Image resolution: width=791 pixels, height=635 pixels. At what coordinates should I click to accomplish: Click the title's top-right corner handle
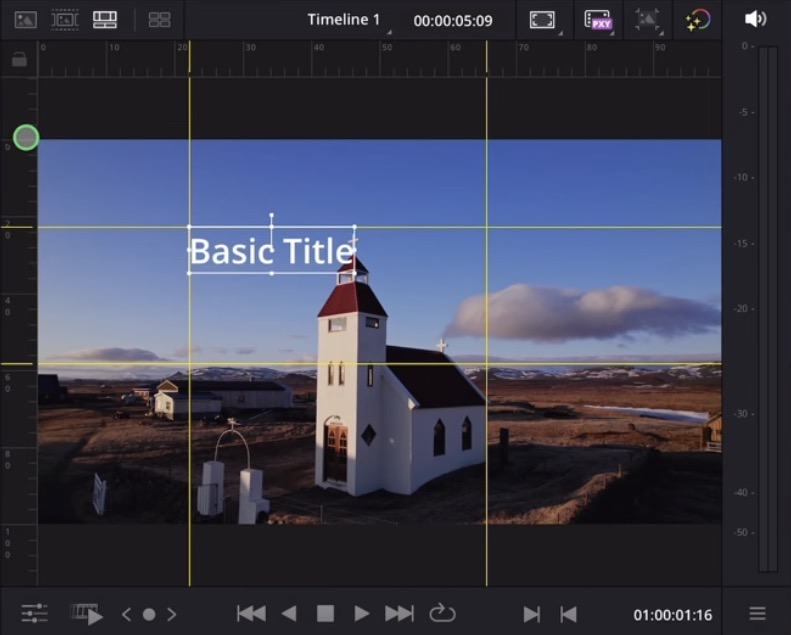click(x=355, y=227)
